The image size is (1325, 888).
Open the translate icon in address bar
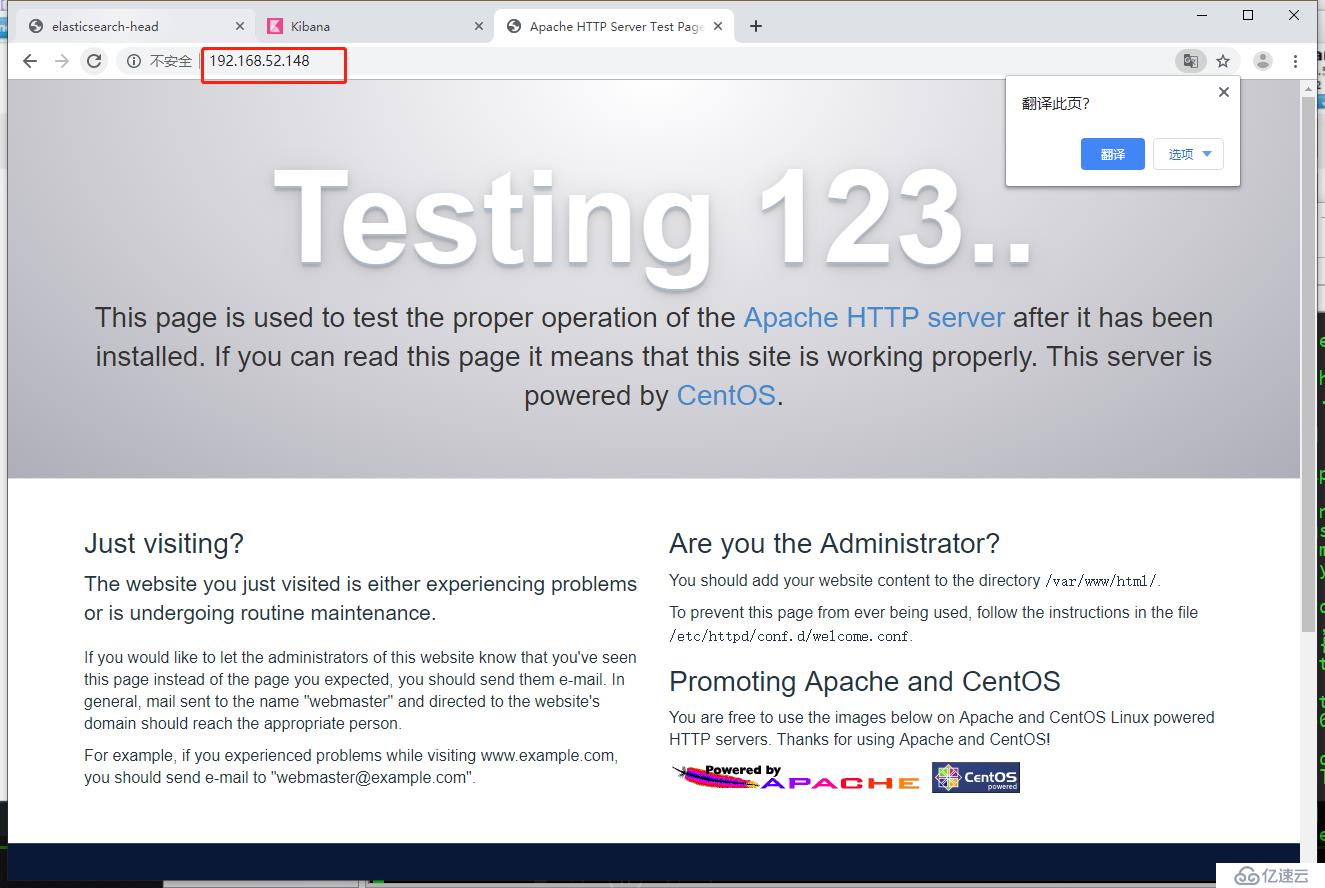coord(1190,61)
